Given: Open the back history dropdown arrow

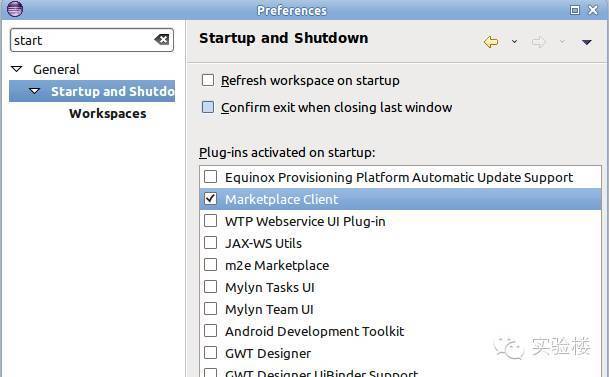Looking at the screenshot, I should pos(514,42).
